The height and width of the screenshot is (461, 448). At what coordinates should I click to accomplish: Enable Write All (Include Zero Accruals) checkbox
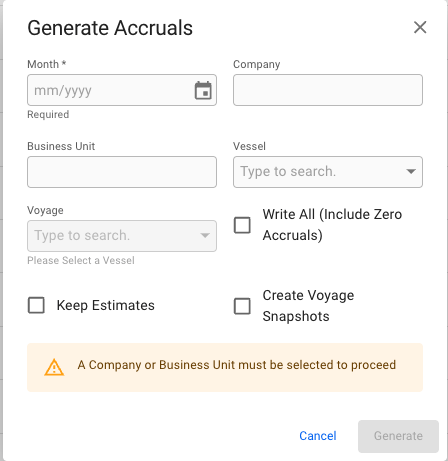[x=242, y=225]
